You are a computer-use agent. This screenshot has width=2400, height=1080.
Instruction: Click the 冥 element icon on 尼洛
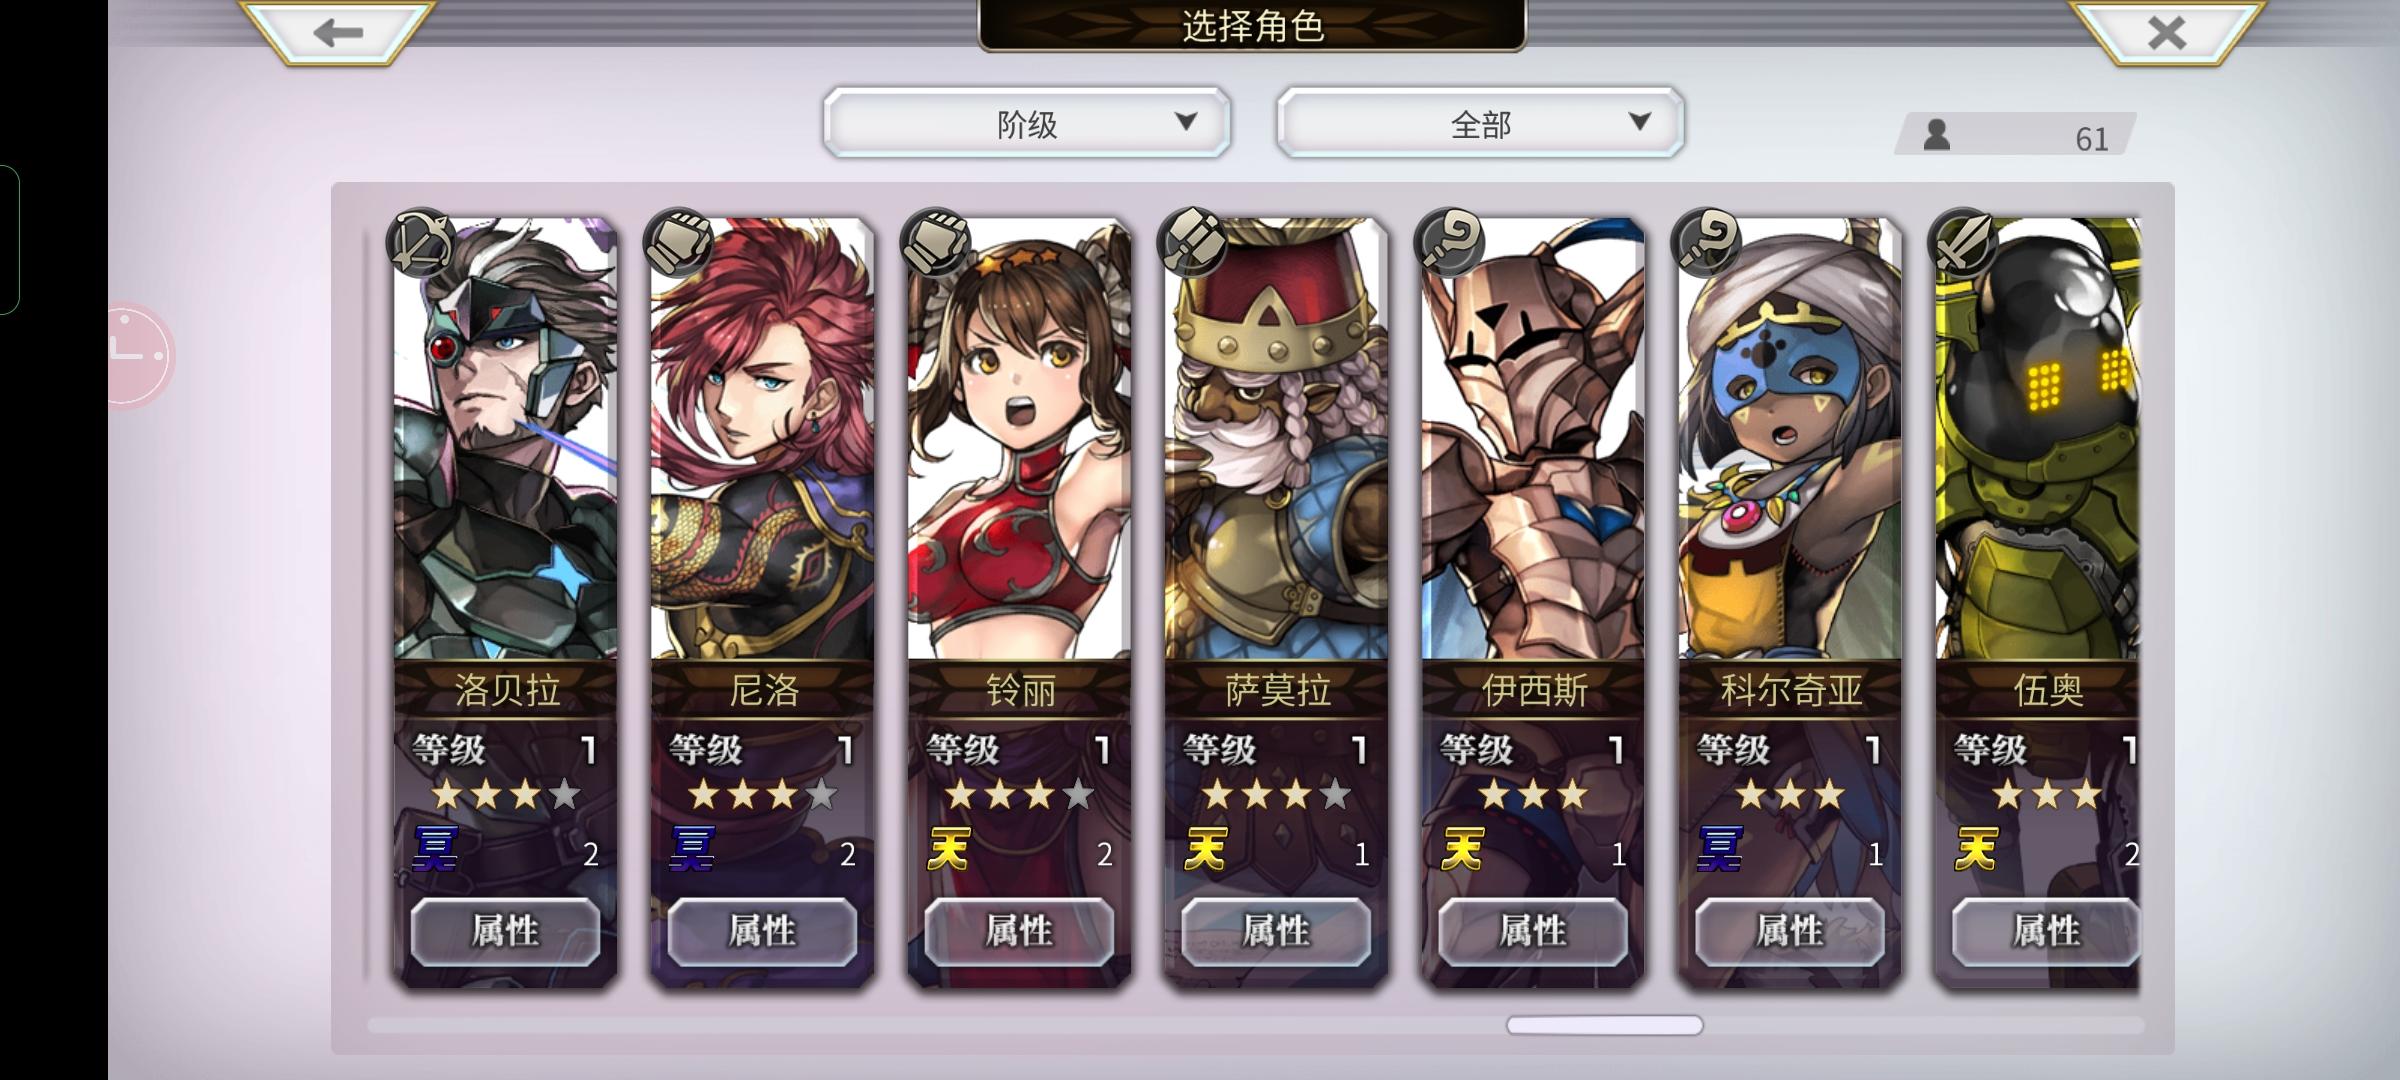coord(692,849)
